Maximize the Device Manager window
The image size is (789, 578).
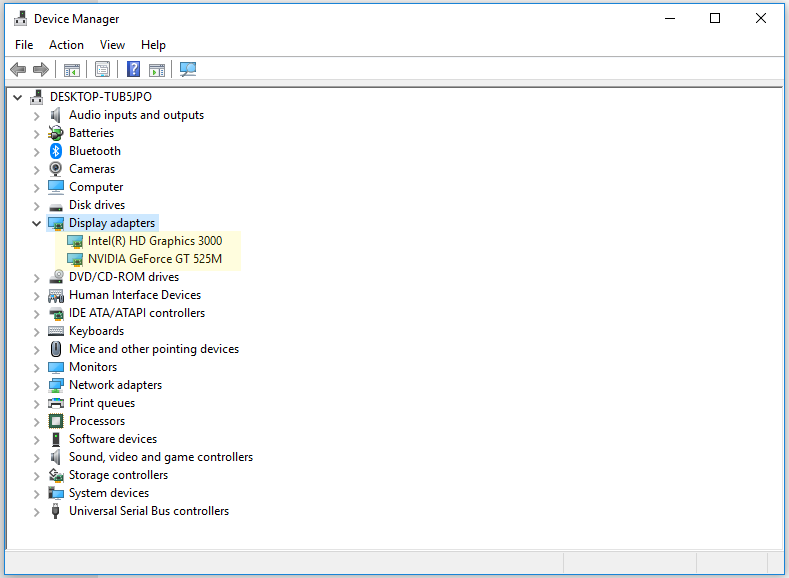coord(715,19)
